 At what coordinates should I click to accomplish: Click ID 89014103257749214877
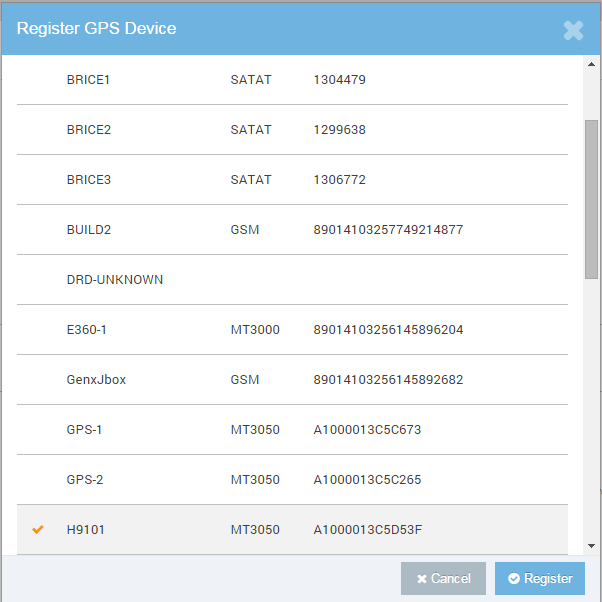click(x=388, y=230)
